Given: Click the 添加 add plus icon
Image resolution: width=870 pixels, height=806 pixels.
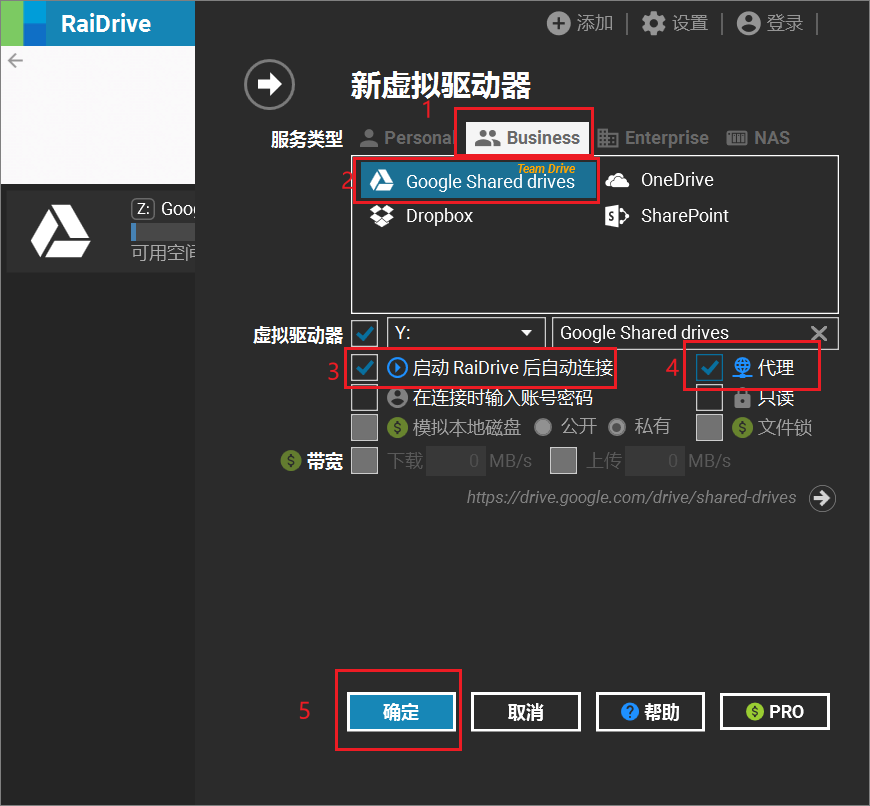Looking at the screenshot, I should (558, 23).
